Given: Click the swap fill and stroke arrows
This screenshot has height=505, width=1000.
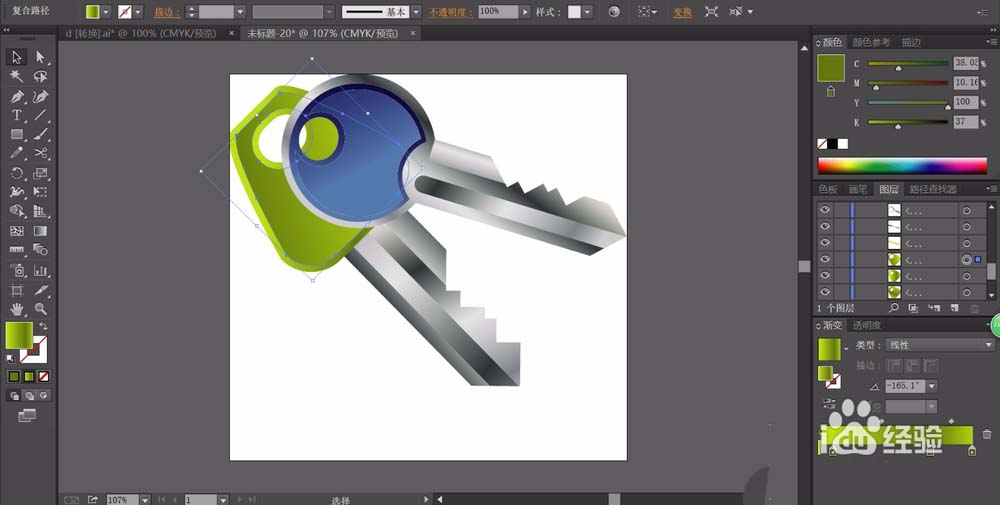Looking at the screenshot, I should click(x=43, y=326).
